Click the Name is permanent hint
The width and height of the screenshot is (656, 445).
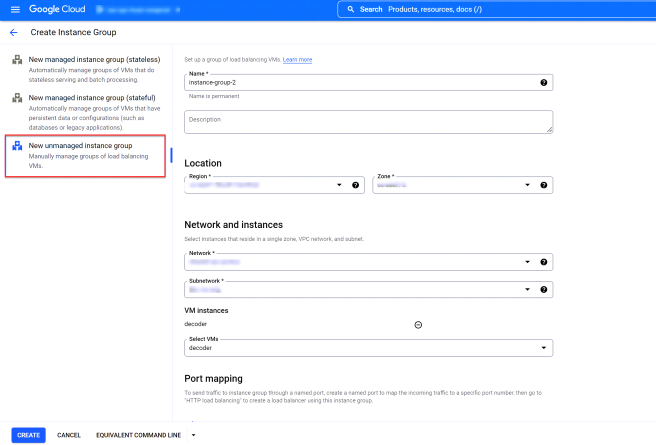(x=214, y=96)
